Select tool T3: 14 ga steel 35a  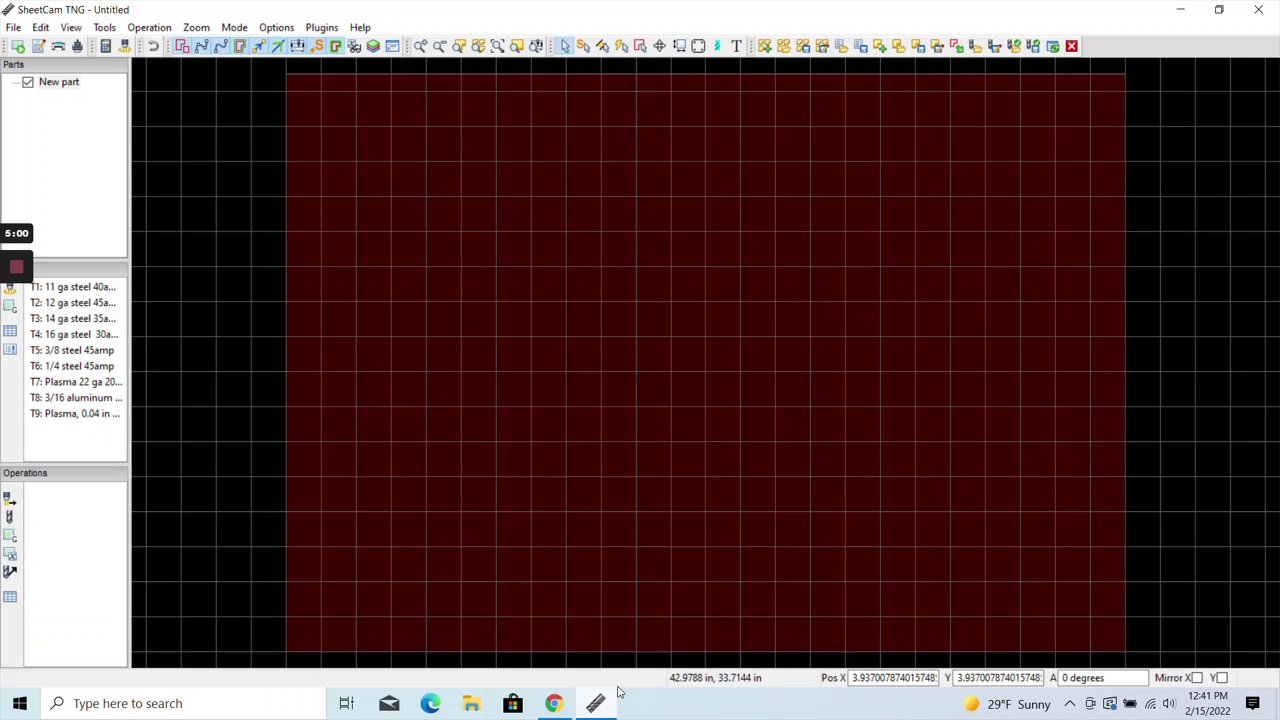pyautogui.click(x=73, y=319)
